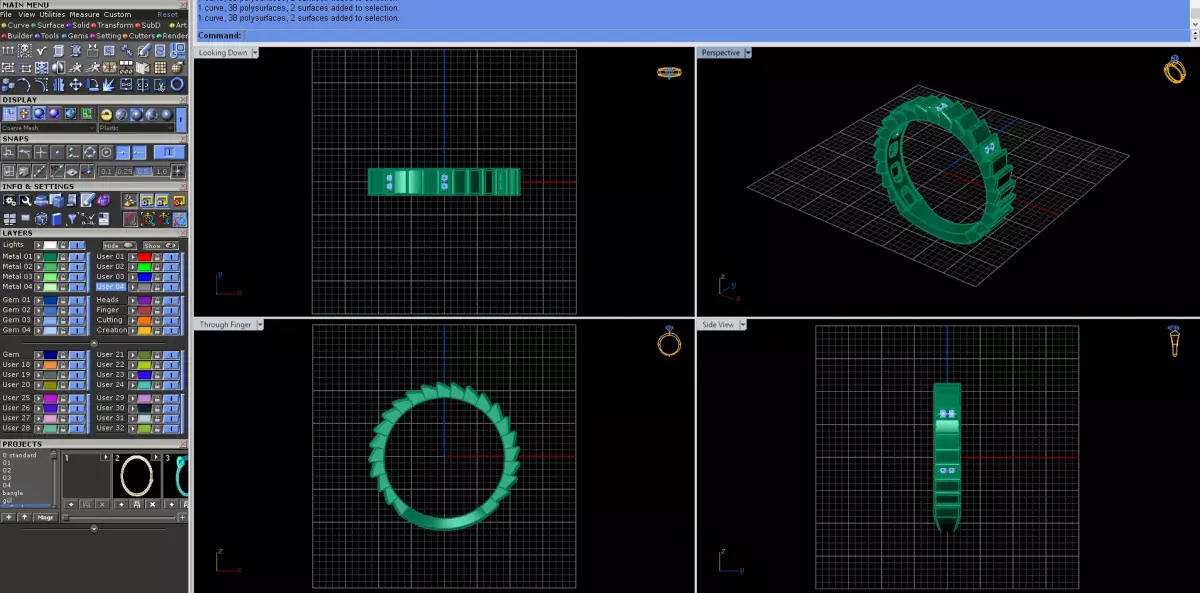Toggle the circle center snap icon
The width and height of the screenshot is (1200, 593).
[x=106, y=152]
